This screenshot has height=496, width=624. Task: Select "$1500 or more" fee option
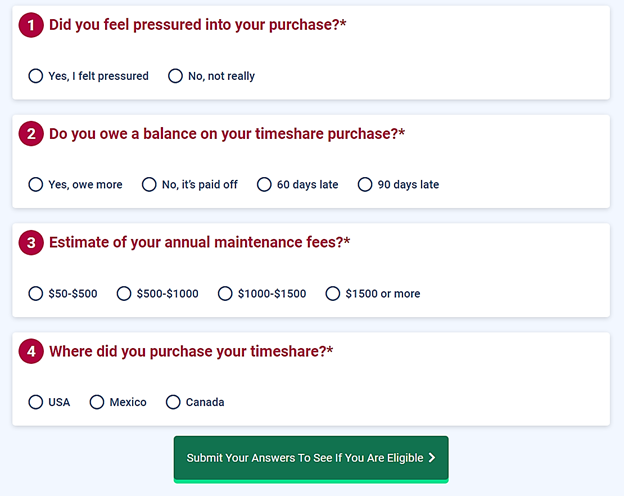point(333,294)
